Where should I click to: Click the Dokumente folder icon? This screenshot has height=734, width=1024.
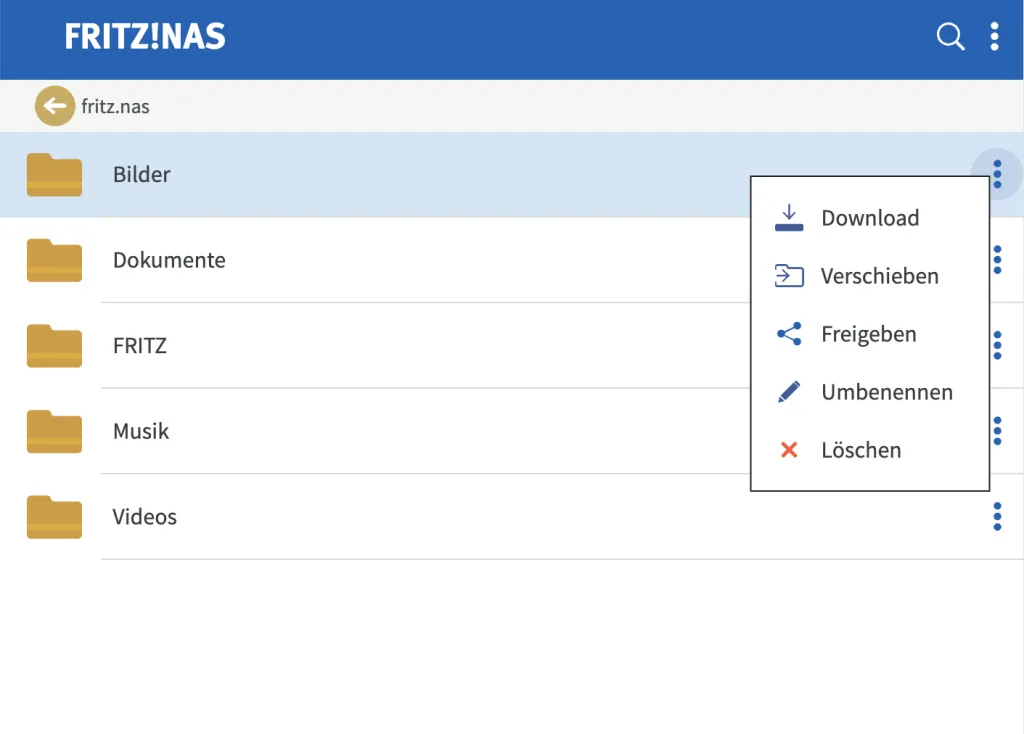coord(54,261)
